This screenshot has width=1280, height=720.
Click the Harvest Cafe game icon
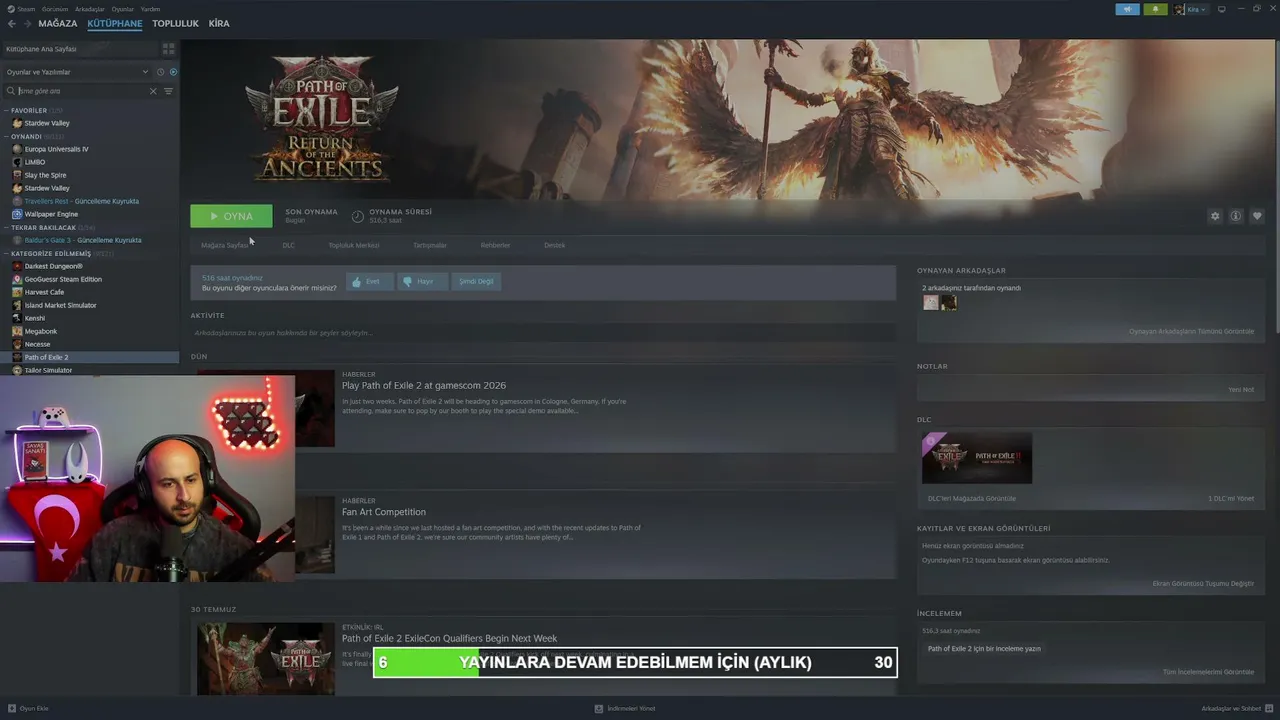tap(17, 292)
